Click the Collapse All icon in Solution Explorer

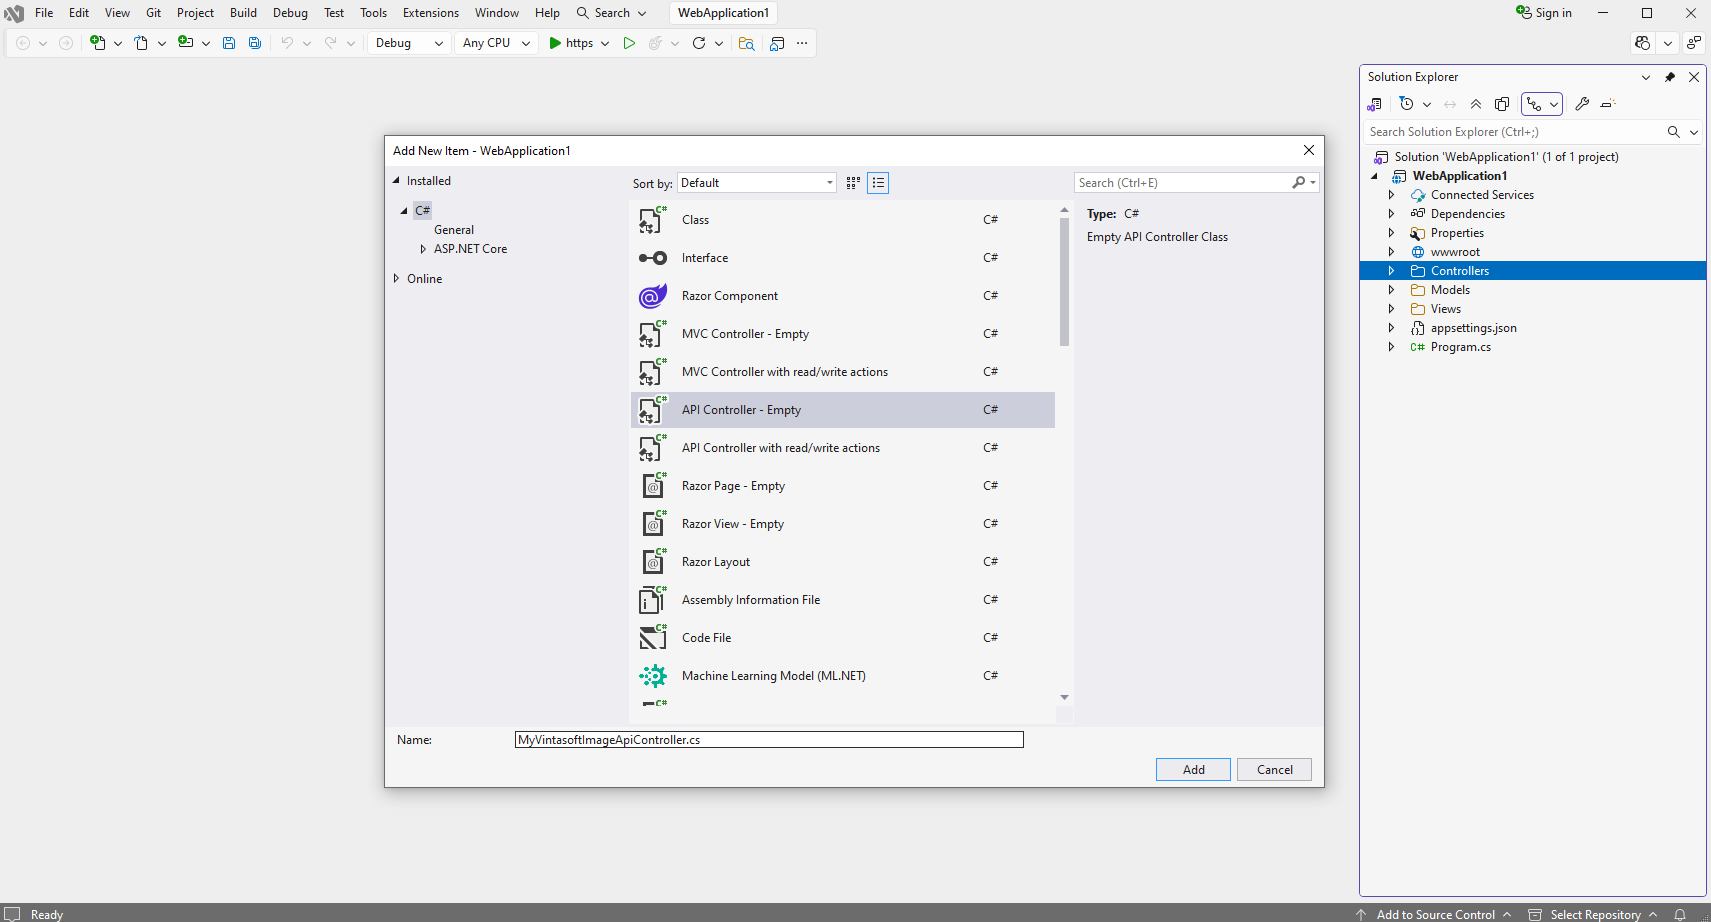[1476, 104]
